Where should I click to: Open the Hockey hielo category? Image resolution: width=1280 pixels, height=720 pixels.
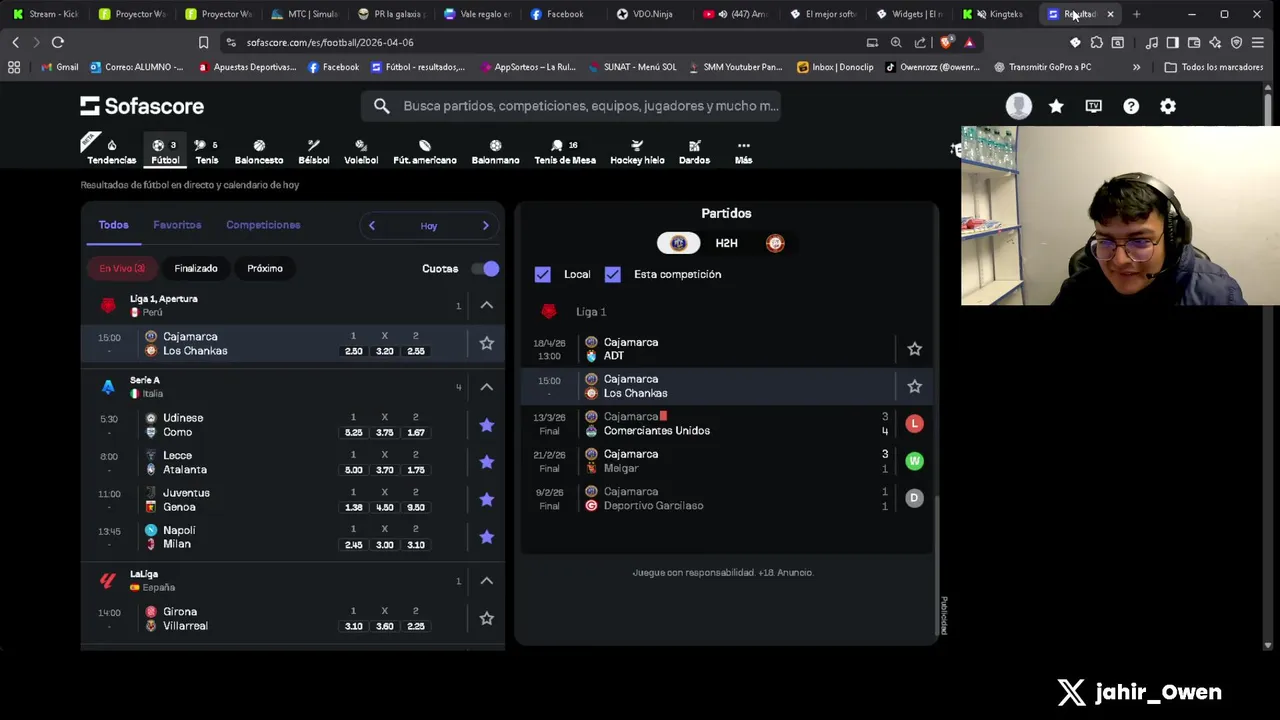[637, 152]
